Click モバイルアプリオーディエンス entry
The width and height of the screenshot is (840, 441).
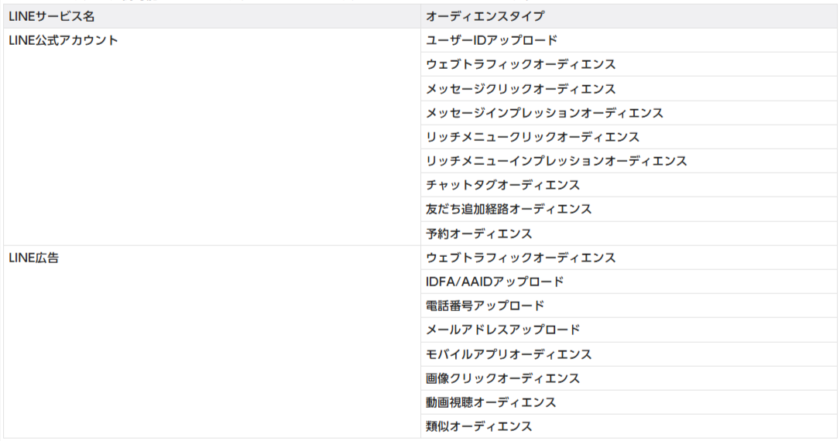point(508,354)
